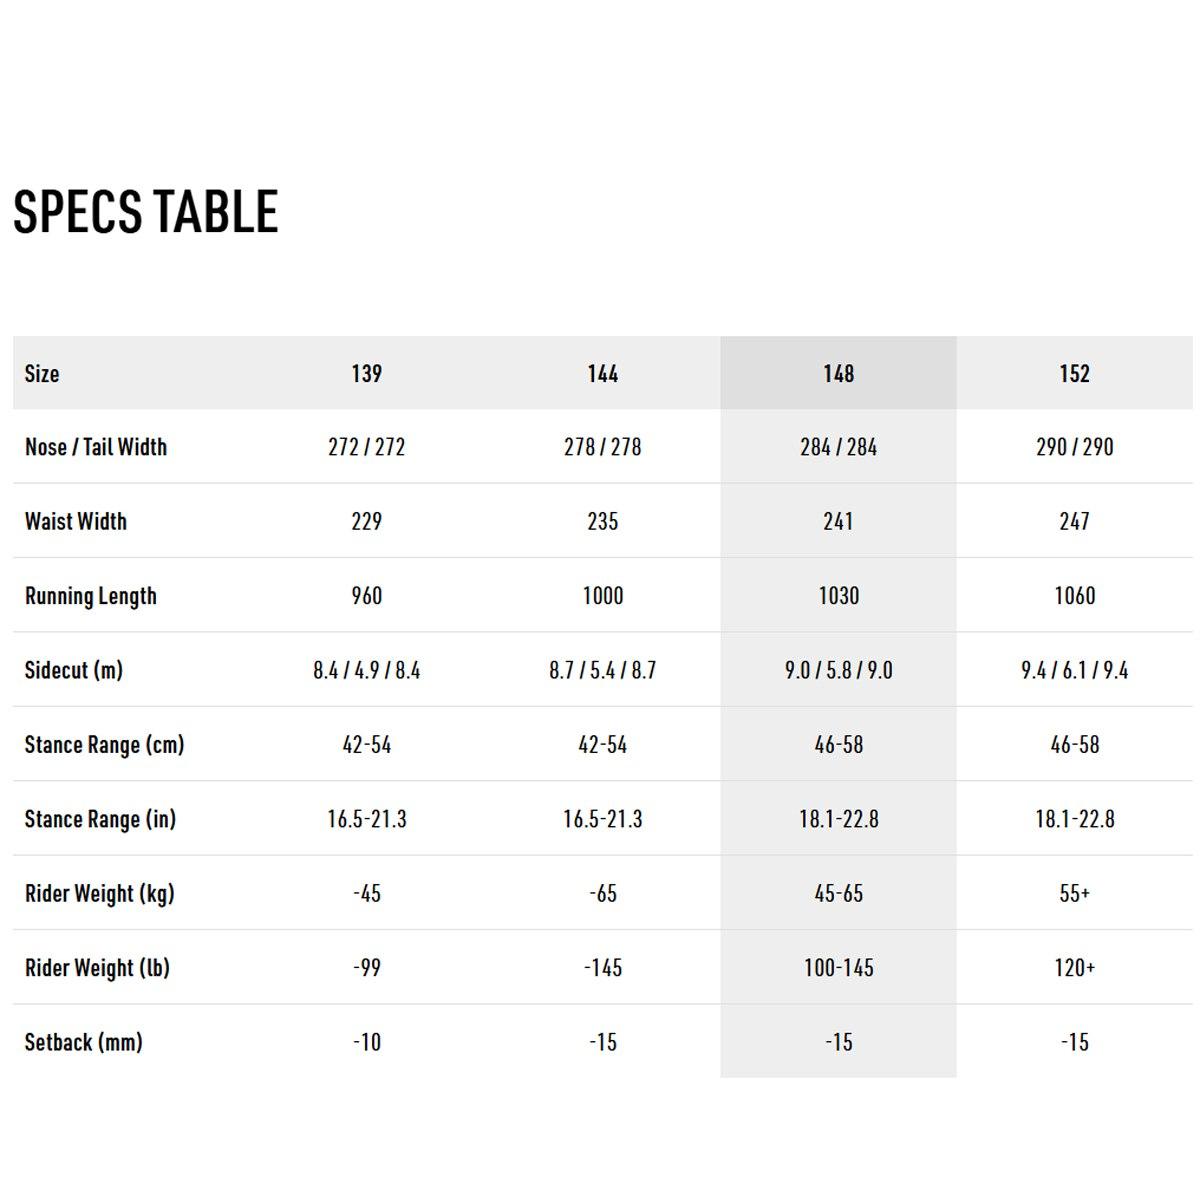This screenshot has height=1200, width=1200.
Task: Click the Rider Weight (lb) label
Action: point(97,968)
